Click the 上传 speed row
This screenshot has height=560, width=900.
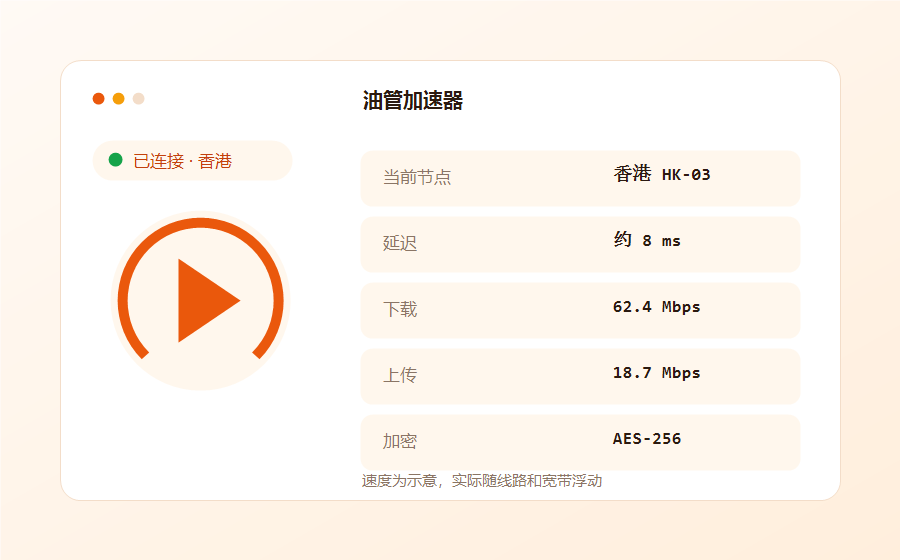(x=580, y=376)
